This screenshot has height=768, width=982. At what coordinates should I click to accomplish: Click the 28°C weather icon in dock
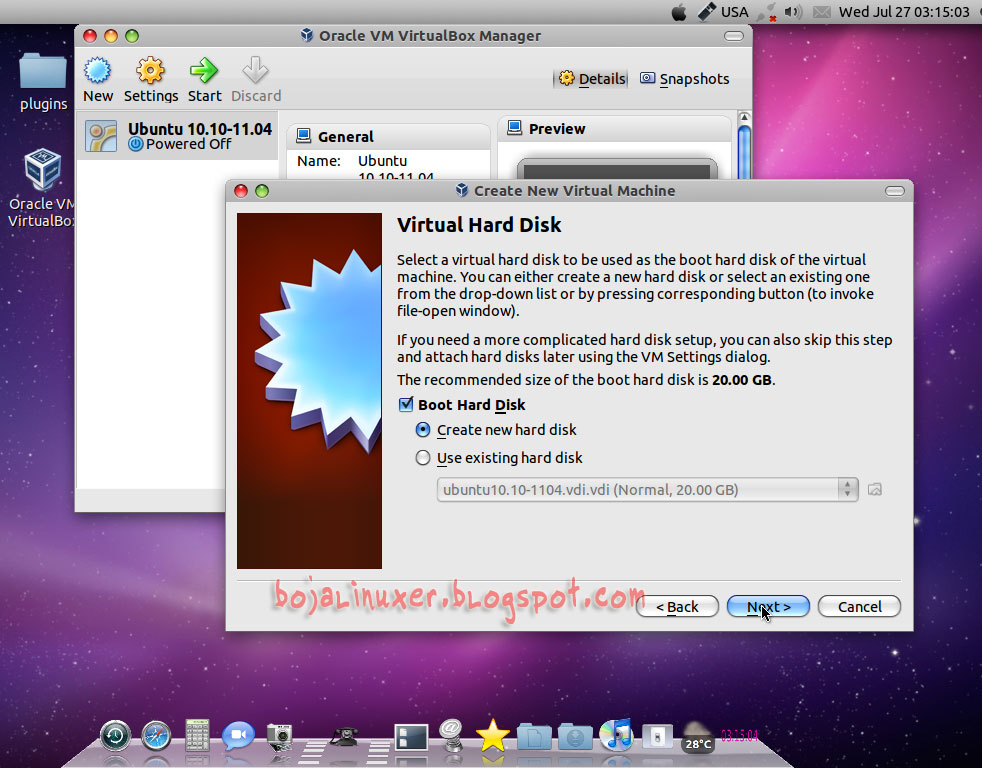698,736
